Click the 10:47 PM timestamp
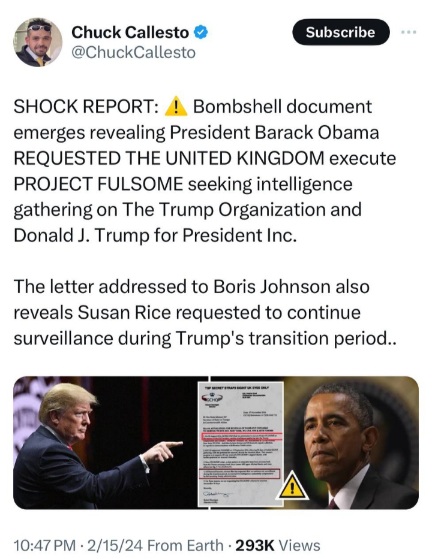The height and width of the screenshot is (559, 432). (45, 545)
